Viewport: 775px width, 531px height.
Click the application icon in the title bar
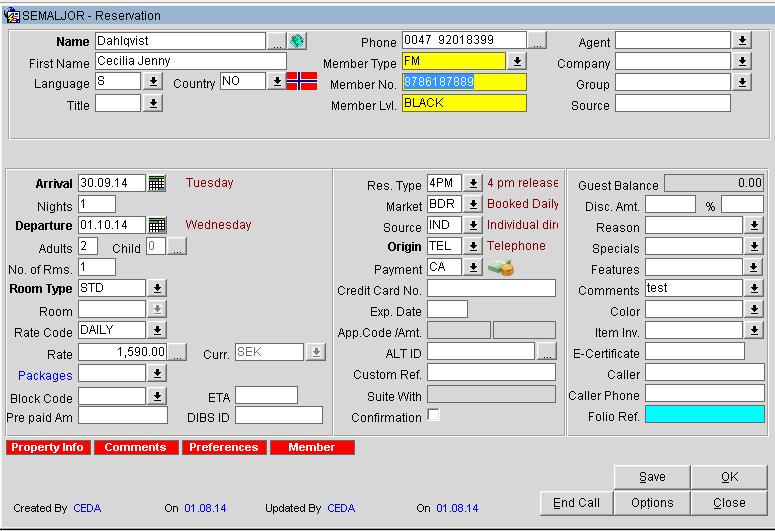11,15
